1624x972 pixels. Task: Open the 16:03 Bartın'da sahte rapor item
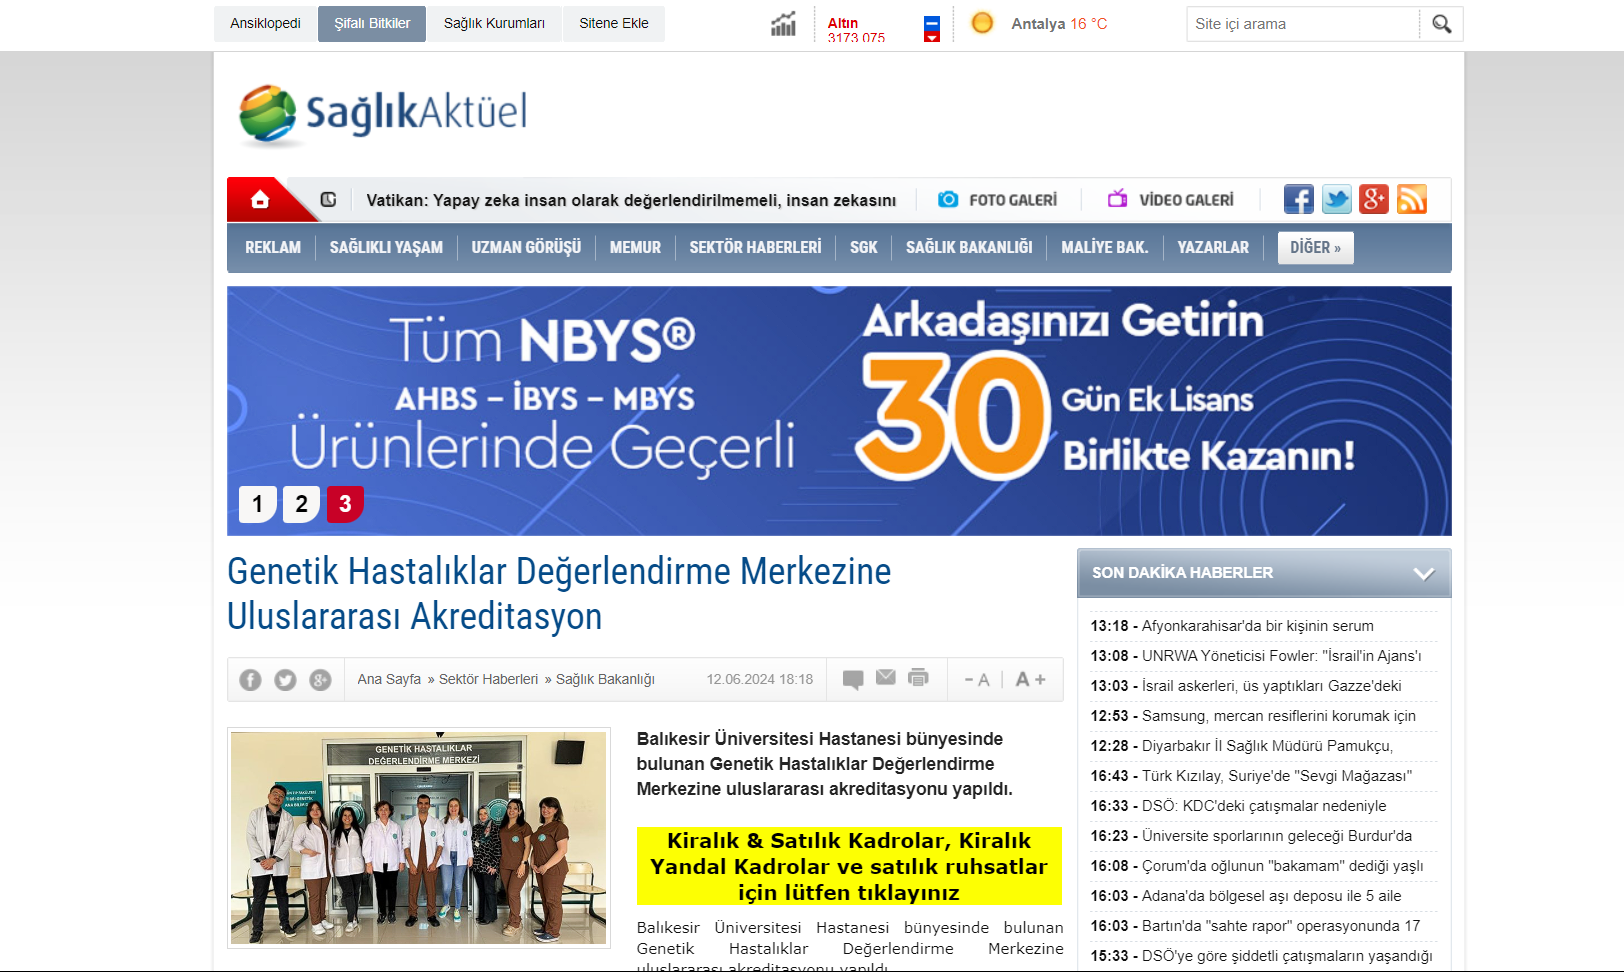pos(1255,926)
